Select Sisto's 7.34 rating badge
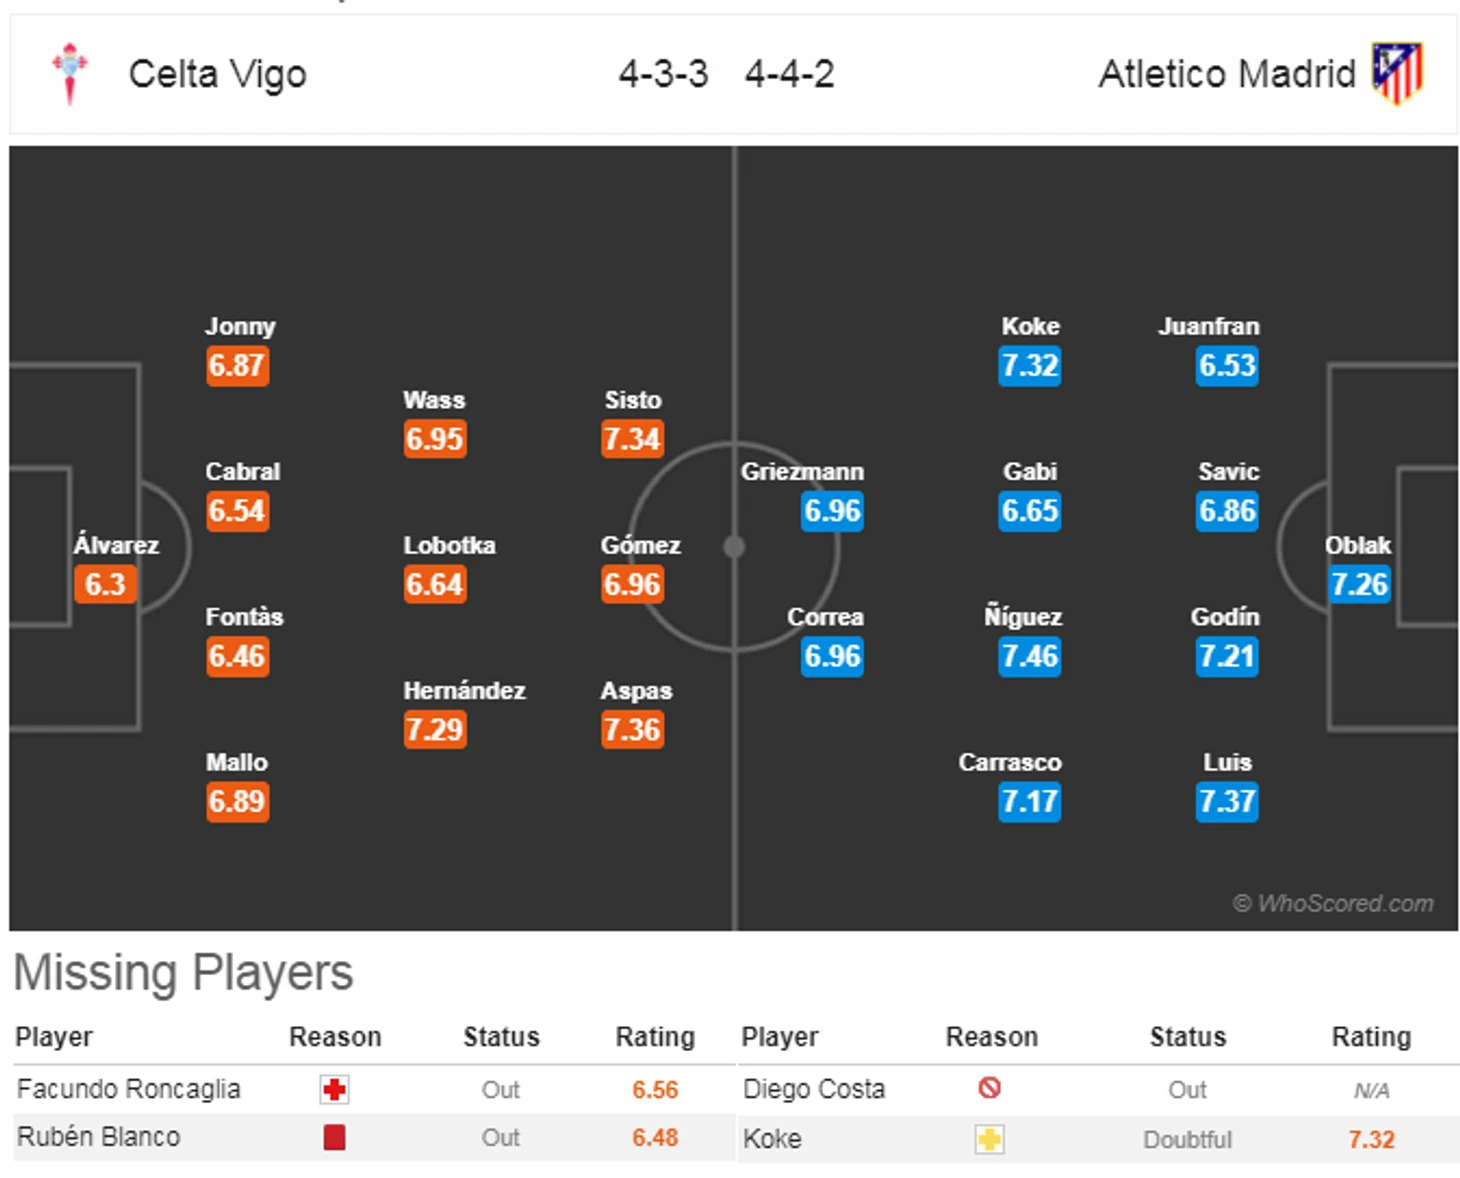The image size is (1460, 1178). pos(632,438)
